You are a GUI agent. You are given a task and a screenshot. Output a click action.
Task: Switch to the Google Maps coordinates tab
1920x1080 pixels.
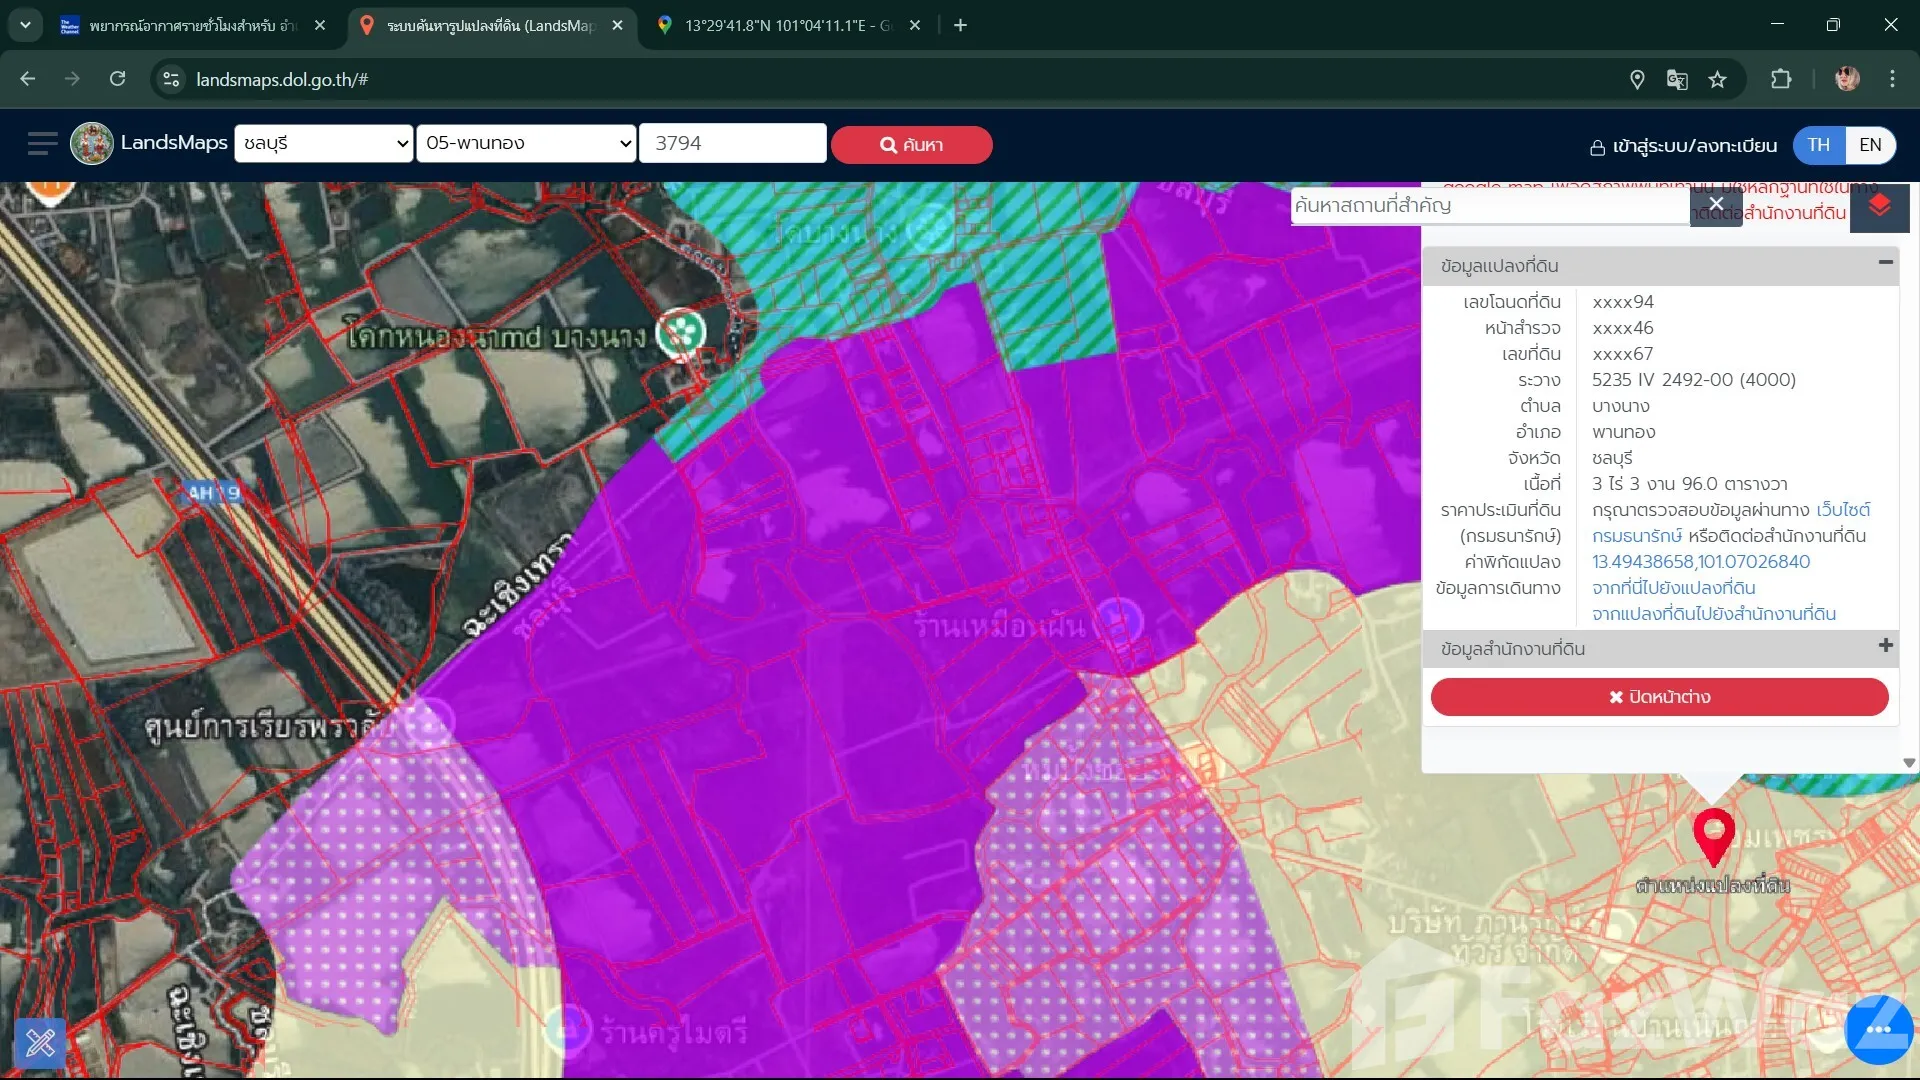point(785,26)
